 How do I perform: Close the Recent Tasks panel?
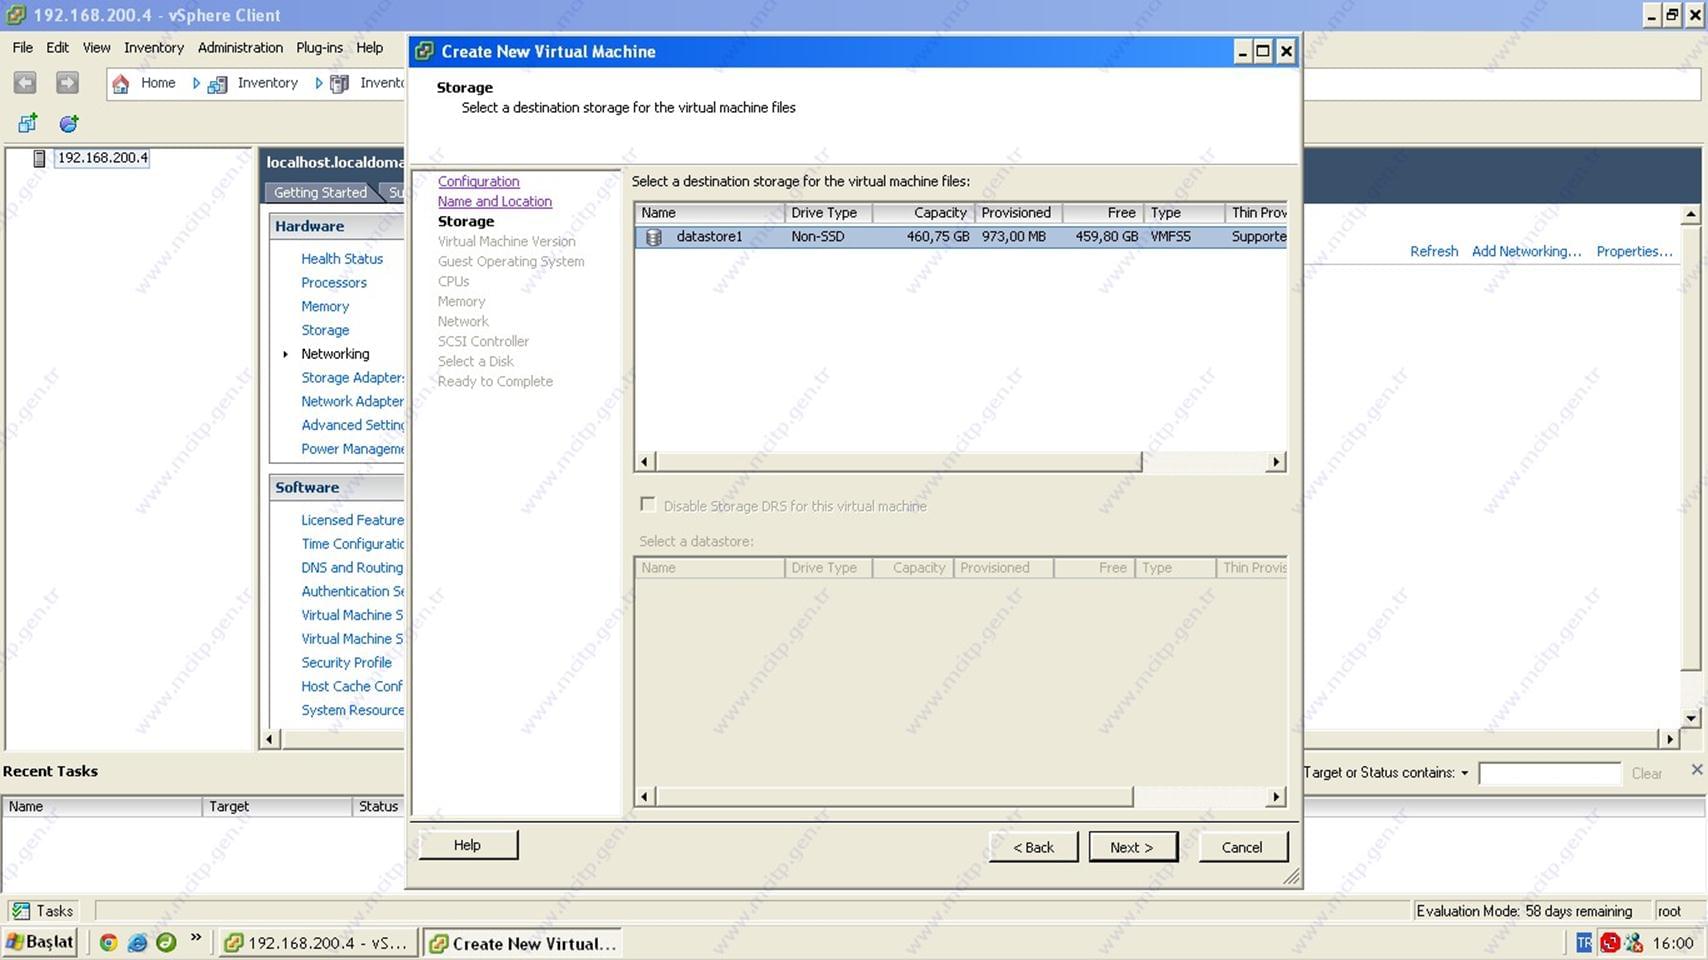tap(1696, 769)
